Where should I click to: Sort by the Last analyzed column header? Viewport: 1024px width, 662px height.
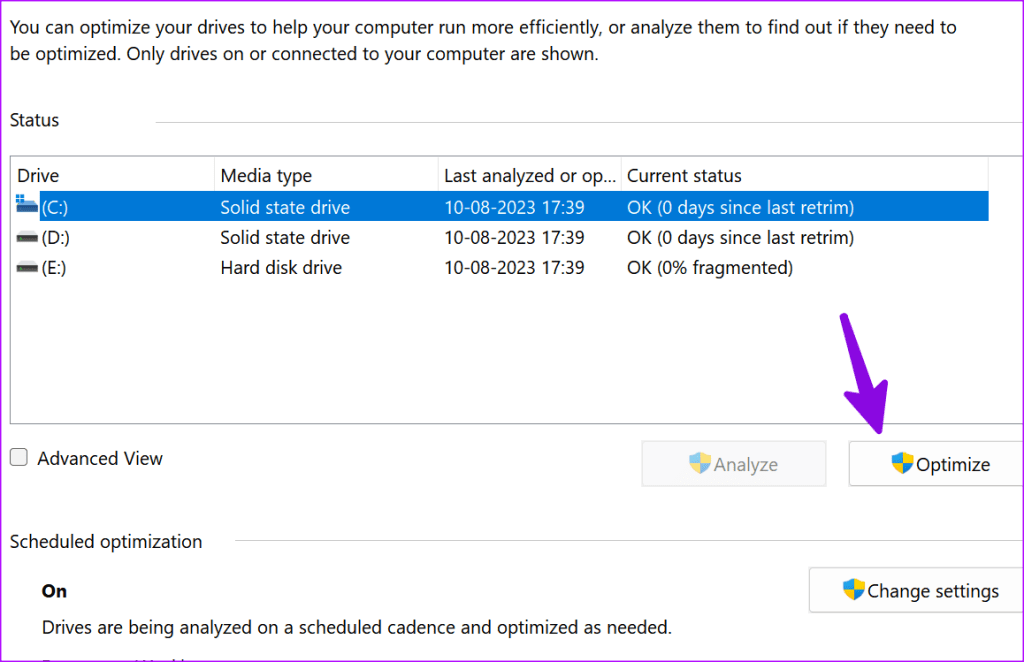tap(530, 175)
